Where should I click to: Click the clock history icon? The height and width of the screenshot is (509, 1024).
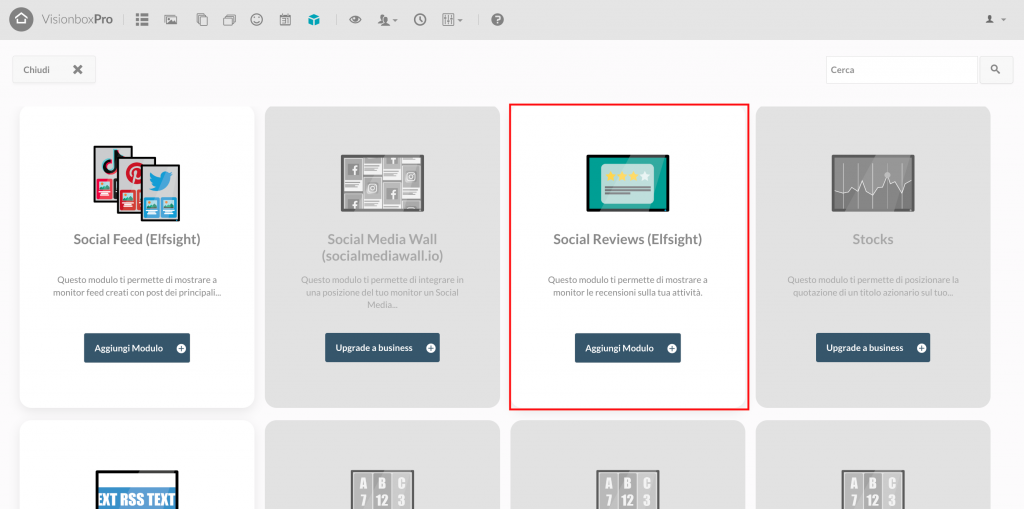click(420, 20)
